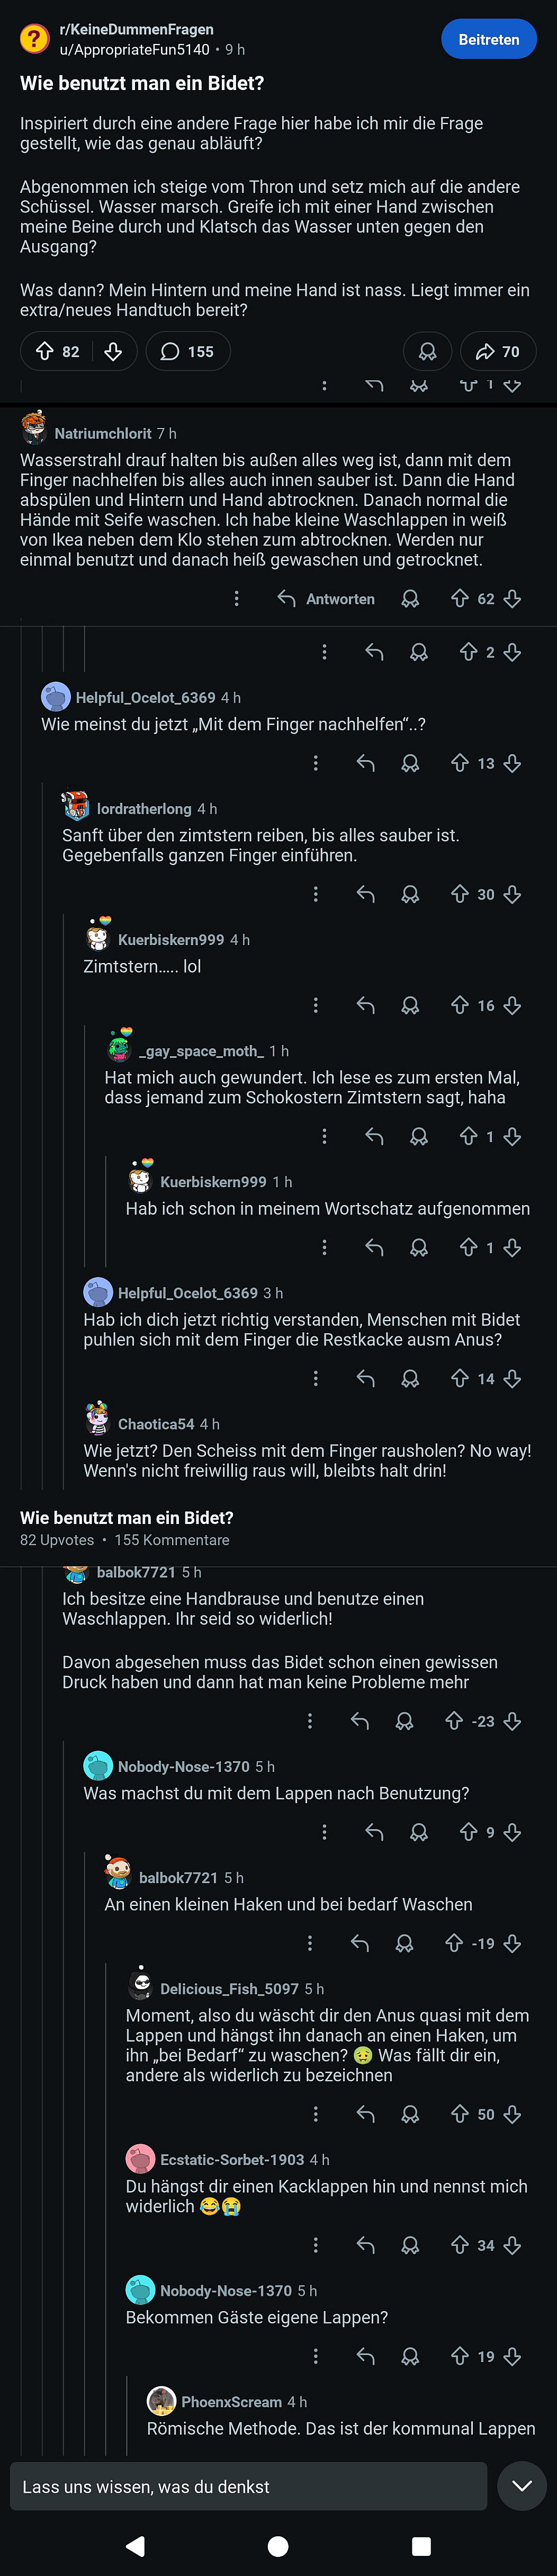The image size is (557, 2576).
Task: Open r/KeineDummenFragen subreddit page
Action: (x=136, y=30)
